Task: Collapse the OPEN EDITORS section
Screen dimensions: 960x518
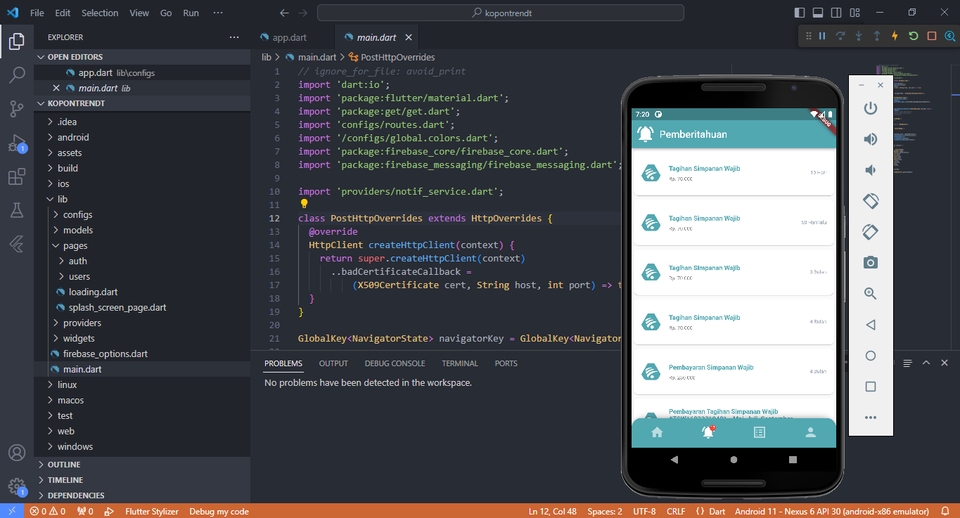Action: point(142,57)
